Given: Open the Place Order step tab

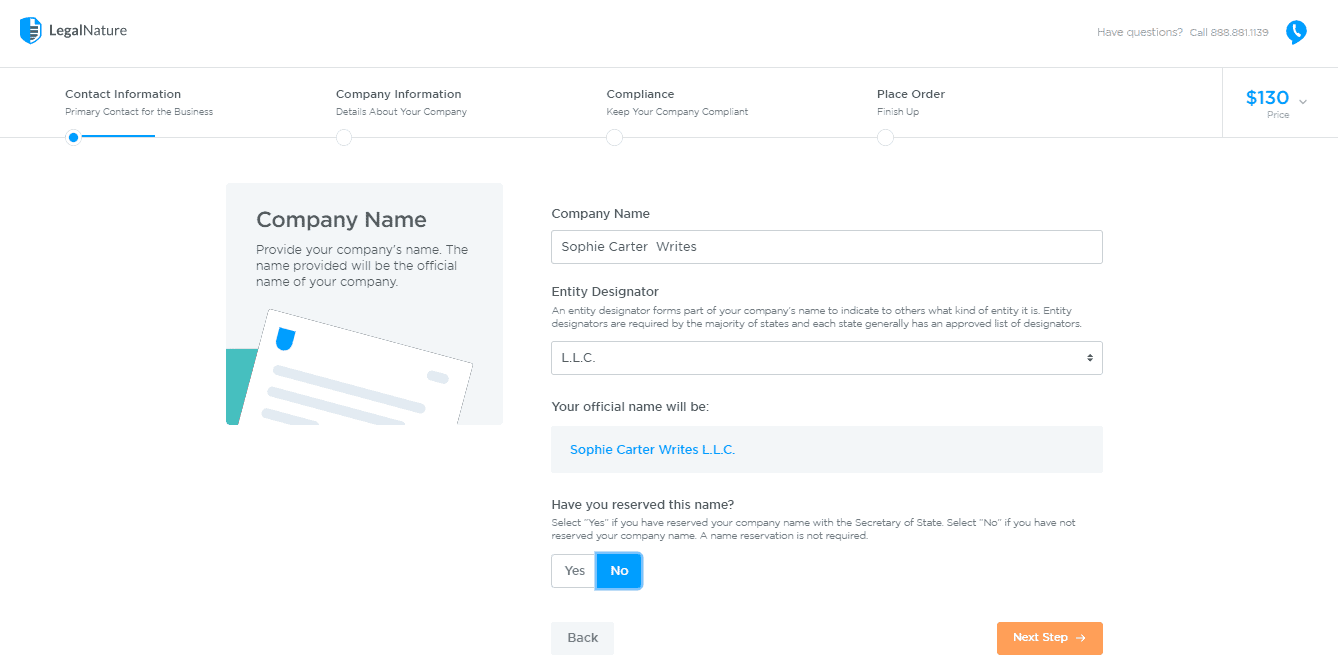Looking at the screenshot, I should coord(911,102).
